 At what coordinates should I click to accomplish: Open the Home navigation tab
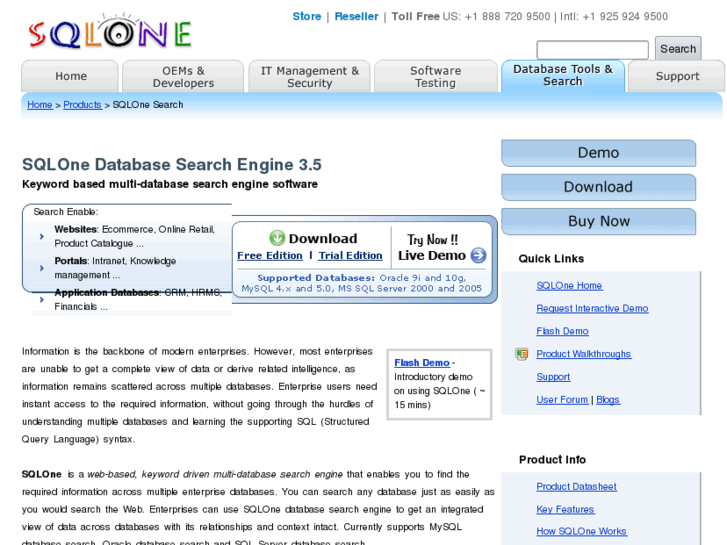70,76
